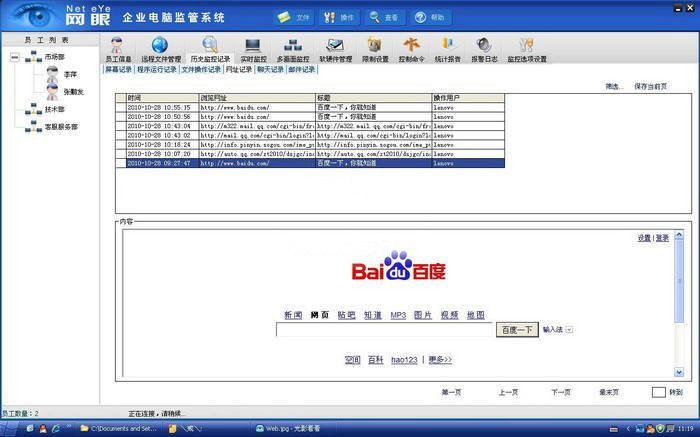Screen dimensions: 700x437
Task: Open the 员工信息 toolbar icon
Action: (118, 49)
